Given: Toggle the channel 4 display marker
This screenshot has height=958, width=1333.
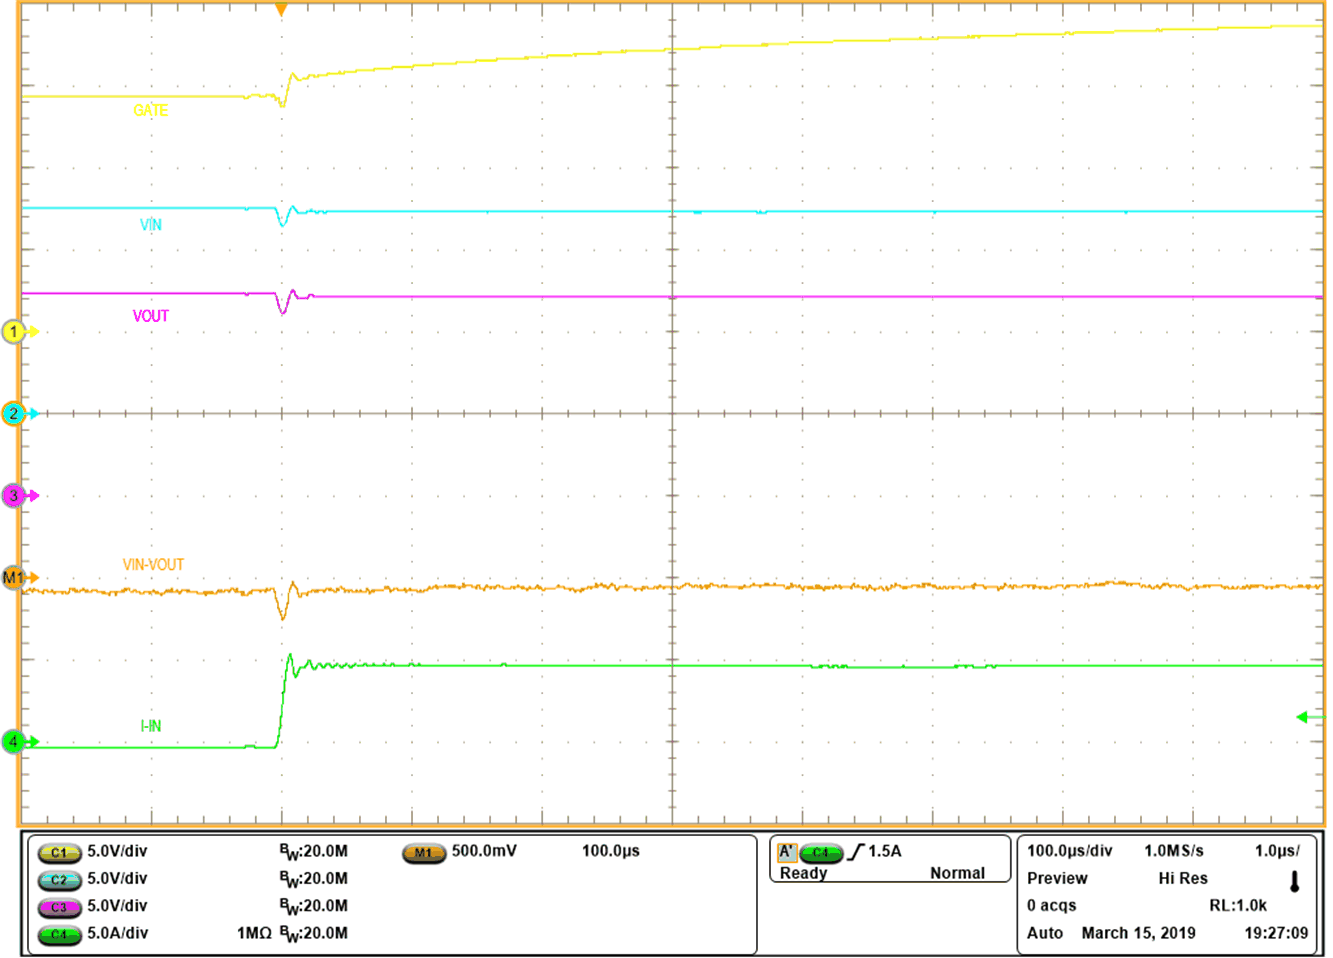Looking at the screenshot, I should [14, 742].
